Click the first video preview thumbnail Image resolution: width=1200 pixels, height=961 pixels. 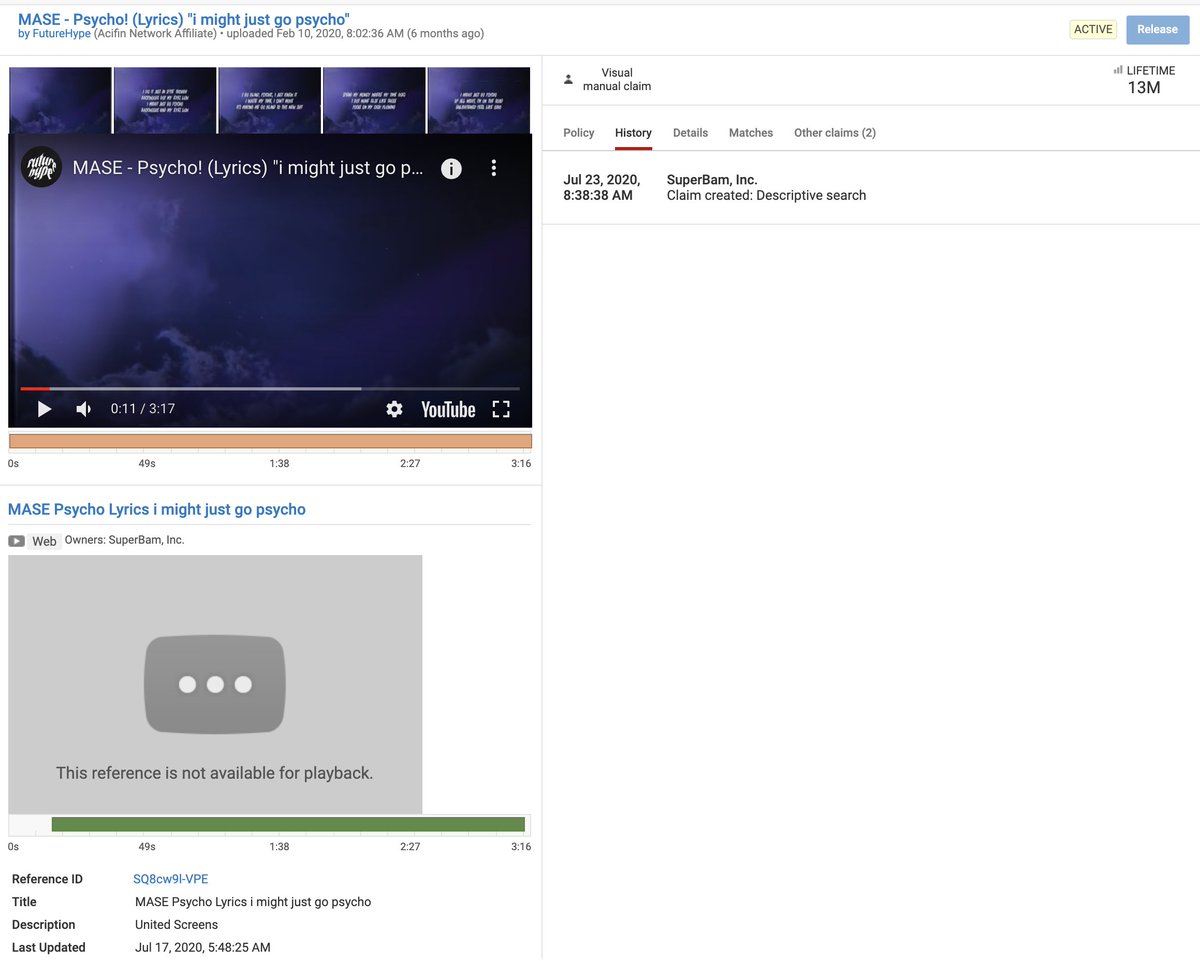[60, 100]
